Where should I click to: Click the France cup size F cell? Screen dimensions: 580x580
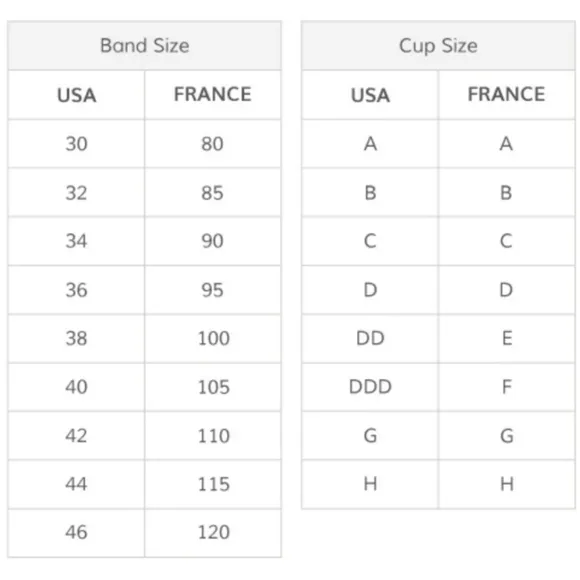pos(506,387)
